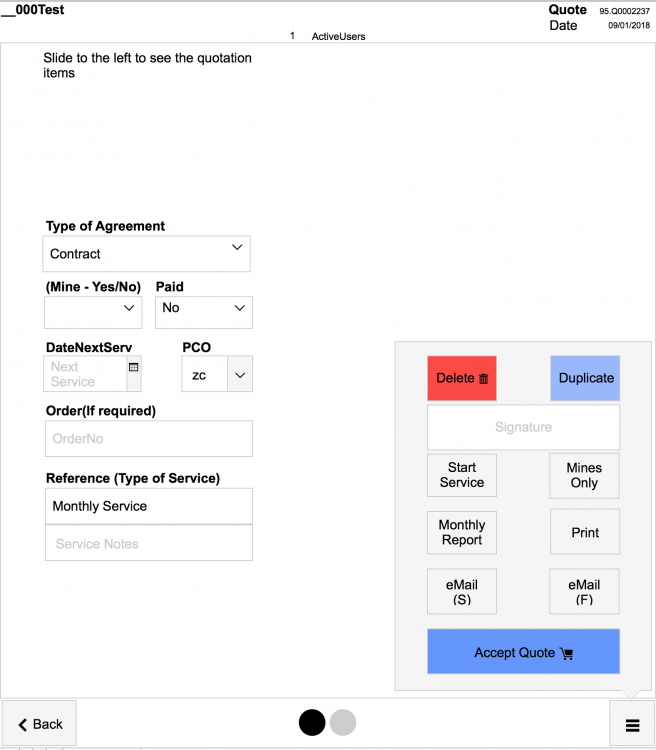Viewport: 656px width, 750px height.
Task: Open the DateNextServ calendar picker icon
Action: [134, 368]
